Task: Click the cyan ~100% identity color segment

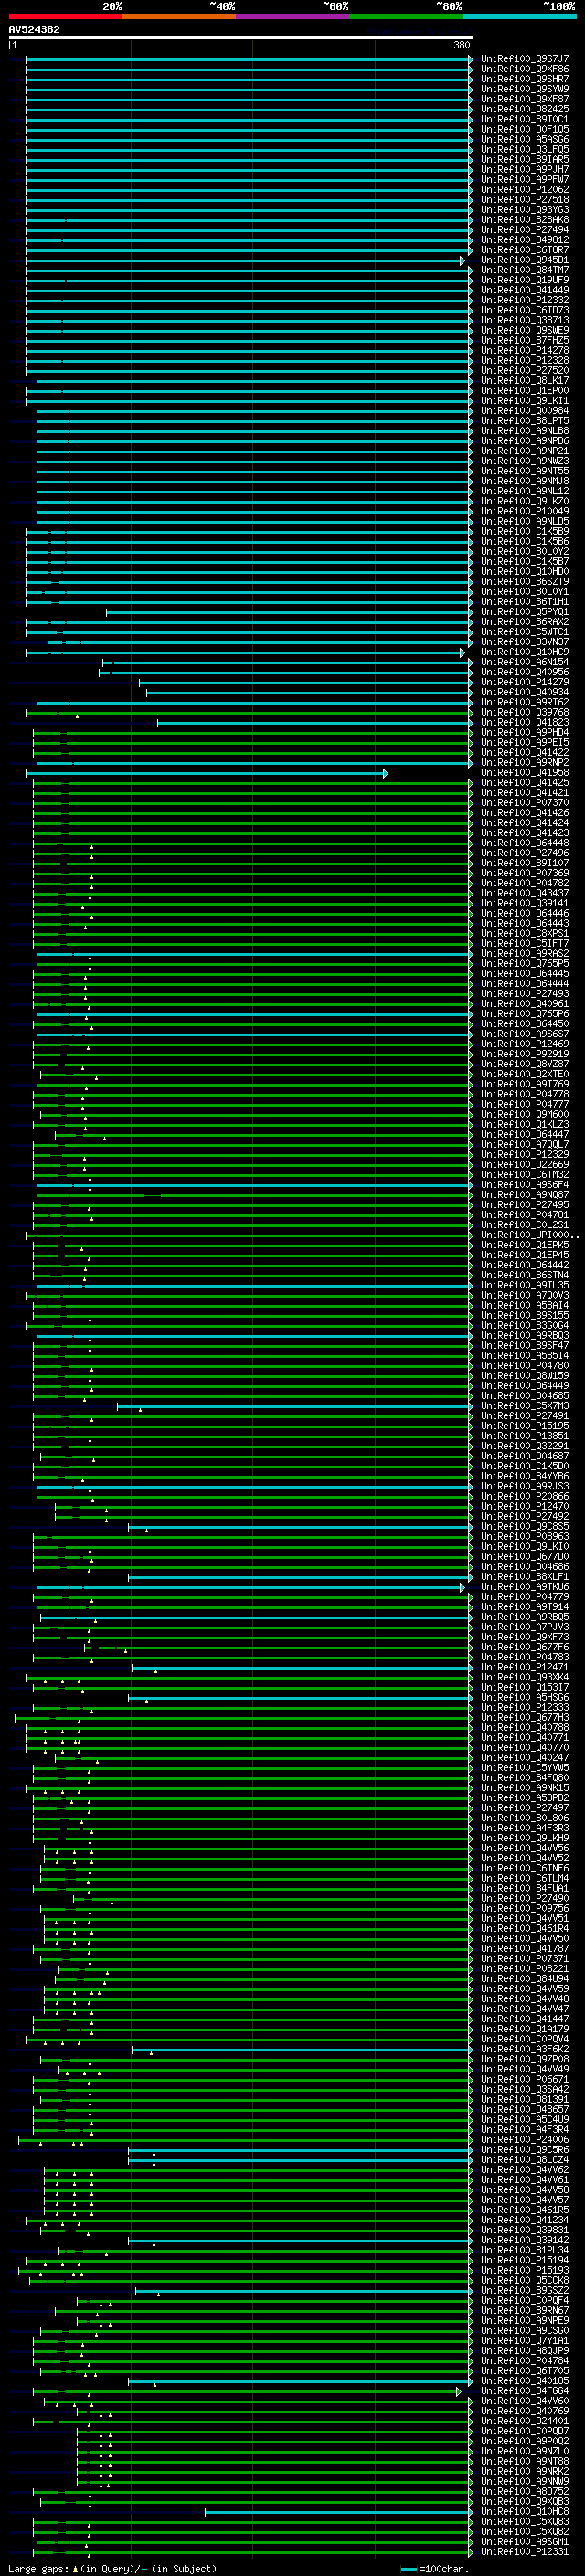Action: (x=519, y=16)
